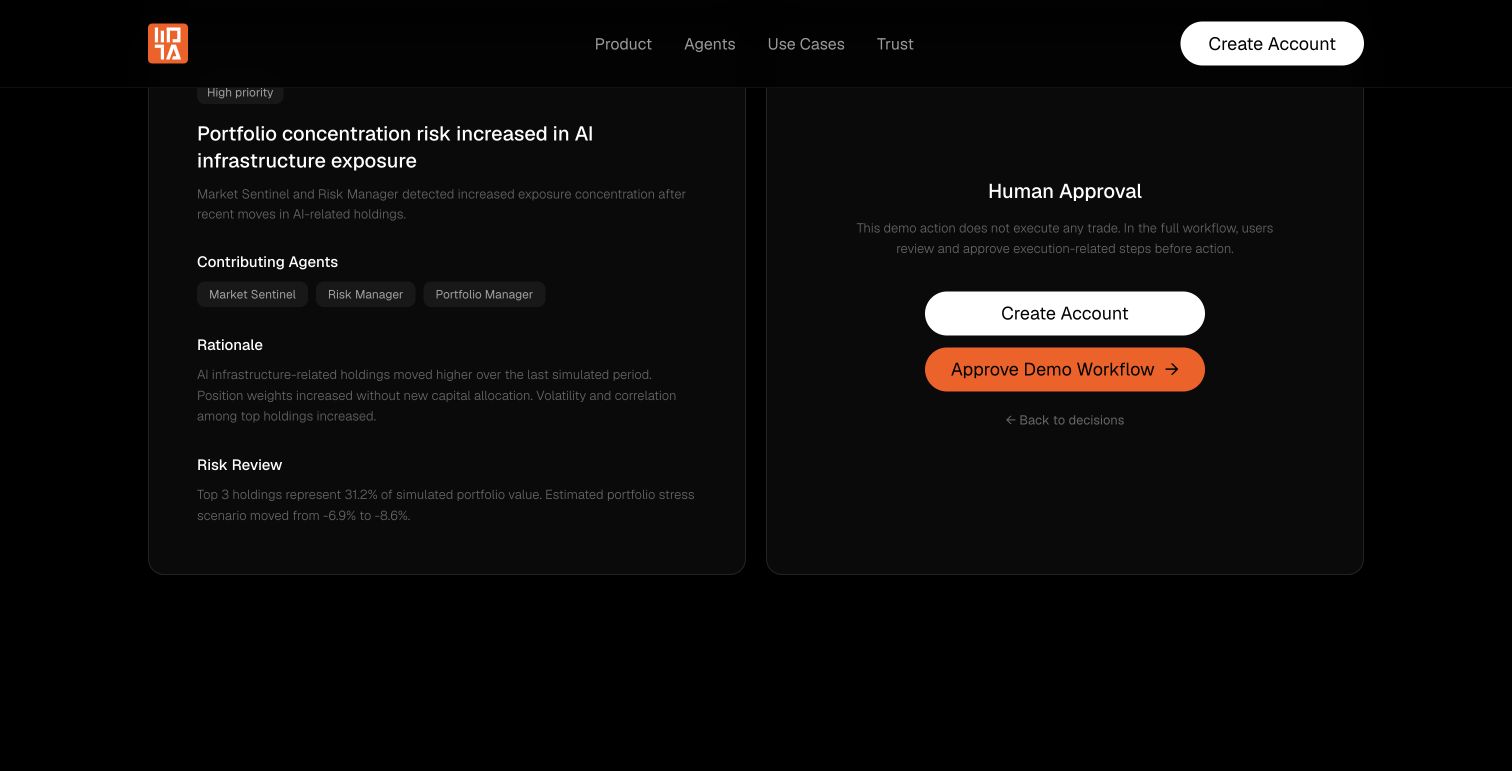Click the orange brand logo icon
1512x771 pixels.
tap(168, 44)
